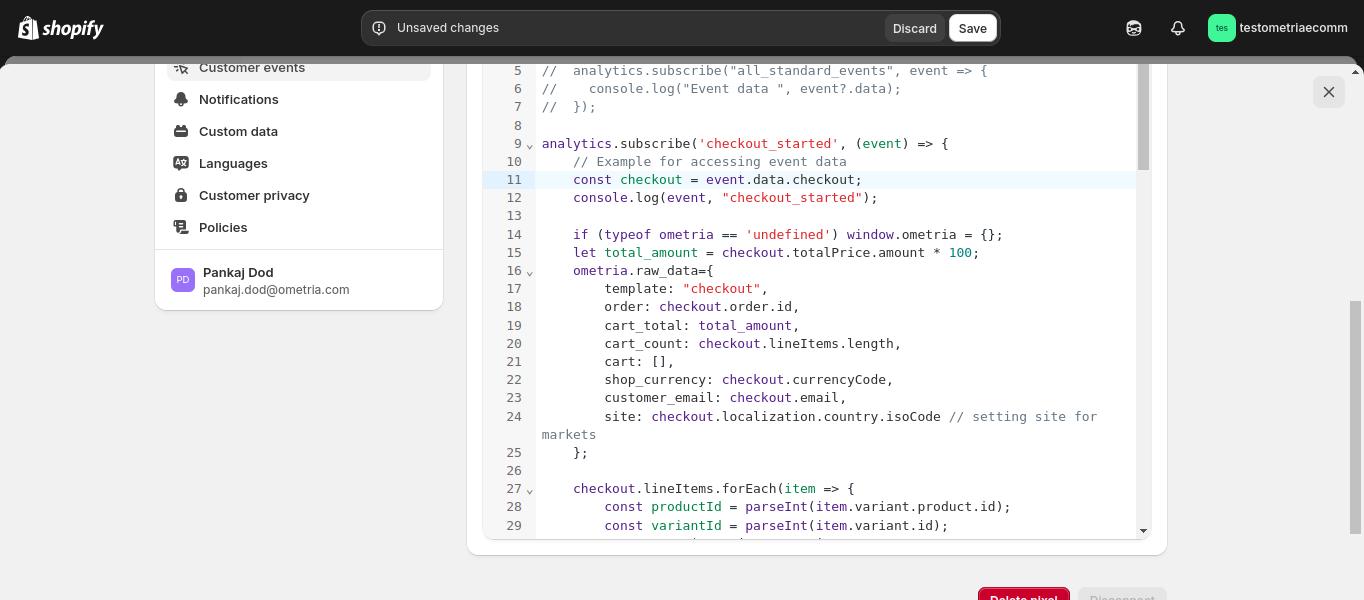Click line number 11 in the gutter
The height and width of the screenshot is (600, 1364).
[514, 180]
